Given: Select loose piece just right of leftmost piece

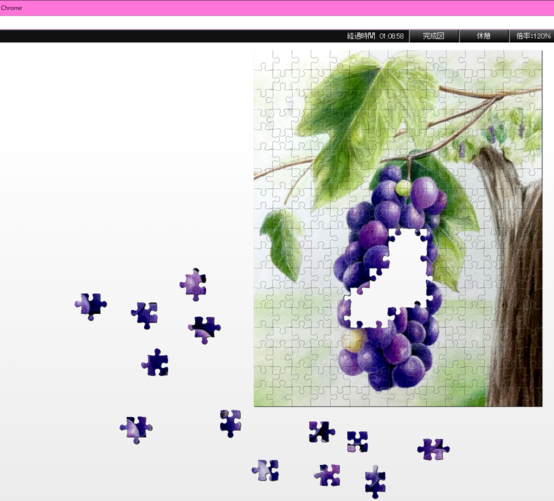Looking at the screenshot, I should point(145,315).
